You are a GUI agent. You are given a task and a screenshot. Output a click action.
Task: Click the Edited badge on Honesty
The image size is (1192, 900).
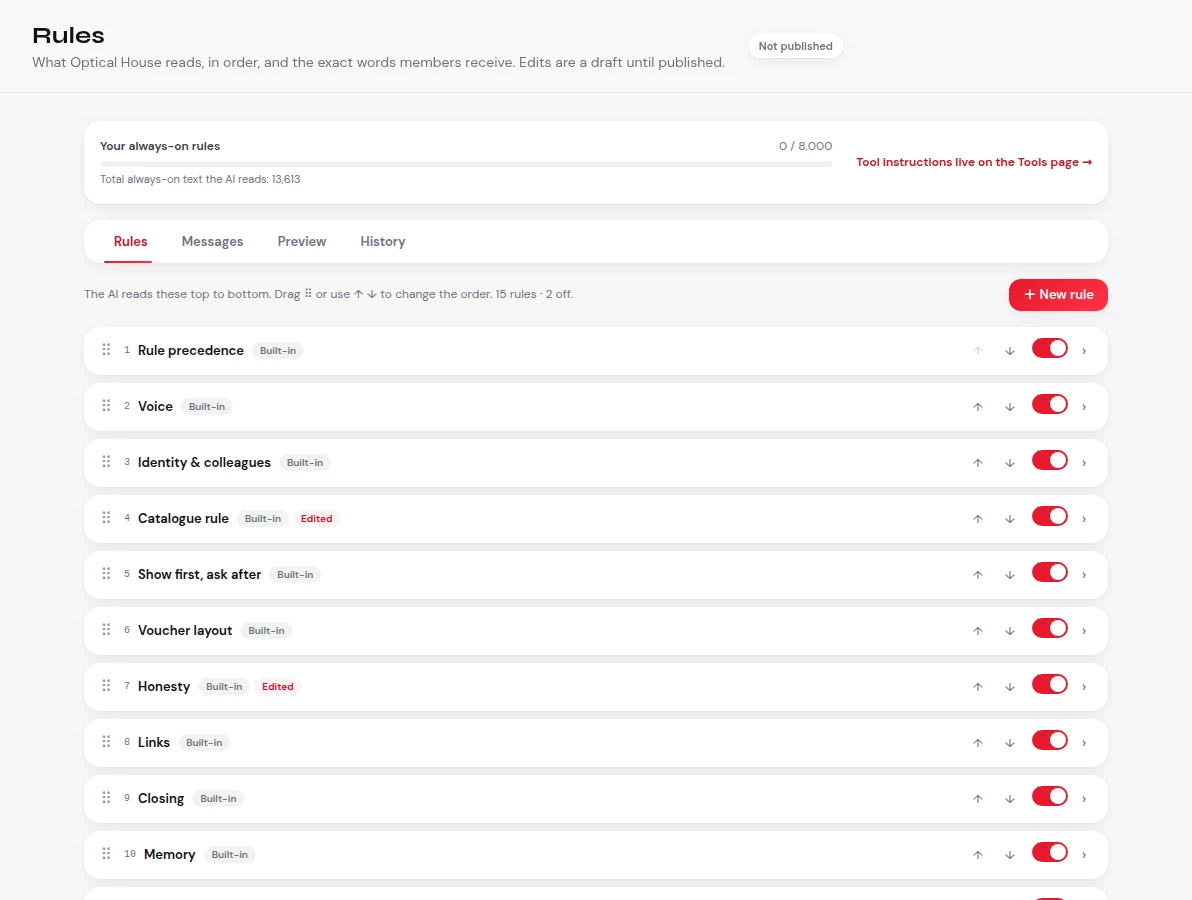(x=277, y=686)
